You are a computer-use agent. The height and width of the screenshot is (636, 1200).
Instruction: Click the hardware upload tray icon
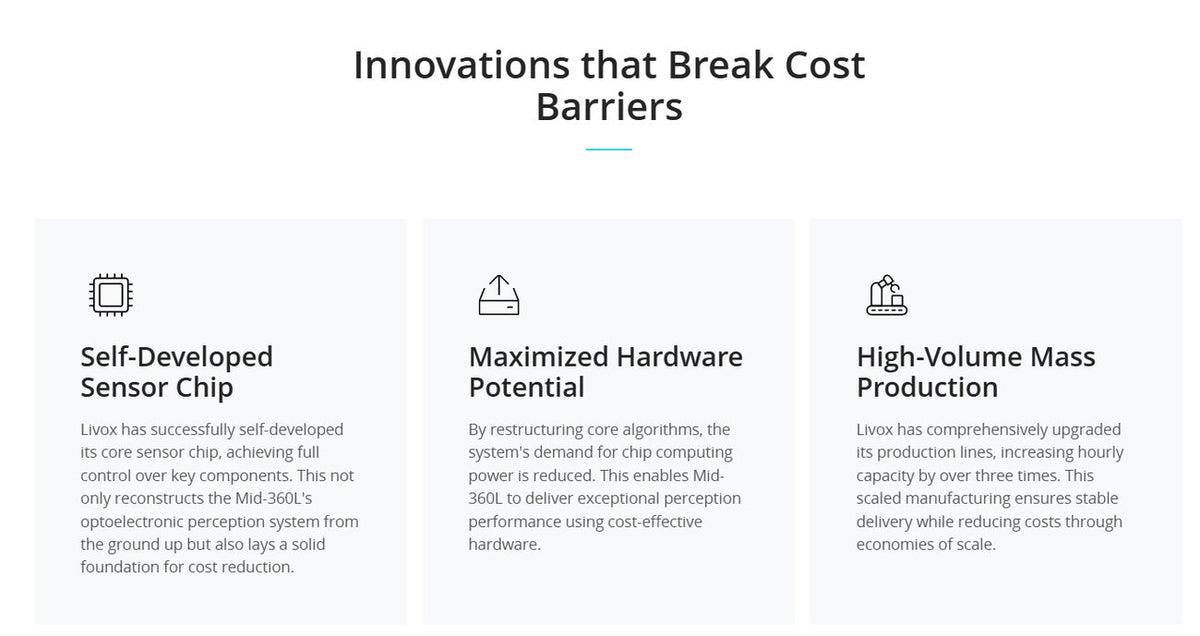coord(499,296)
